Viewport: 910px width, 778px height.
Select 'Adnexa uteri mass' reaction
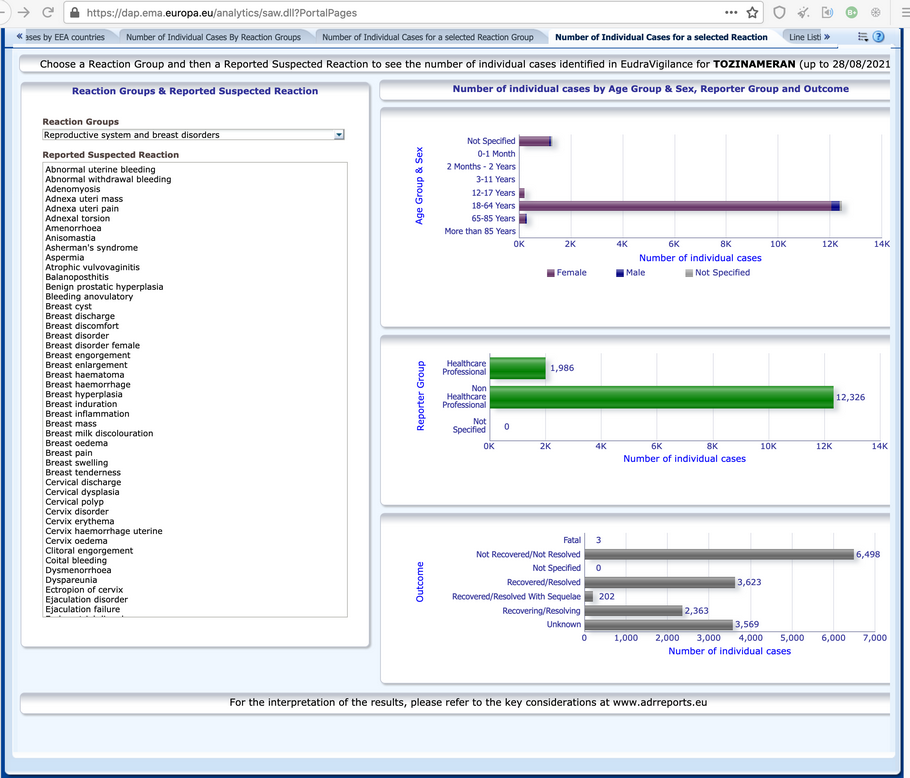pyautogui.click(x=84, y=199)
